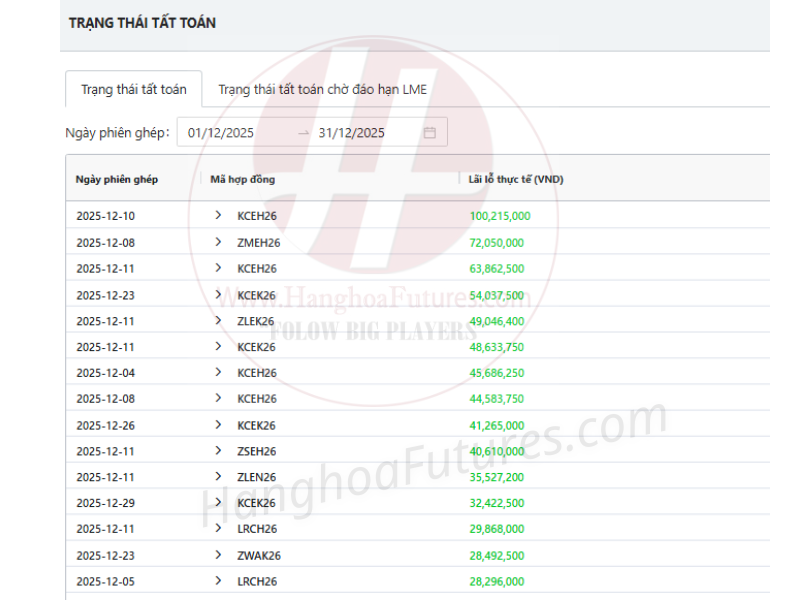Screen dimensions: 800x600
Task: Expand KCEK26 row dated 2025-12-29
Action: click(218, 503)
